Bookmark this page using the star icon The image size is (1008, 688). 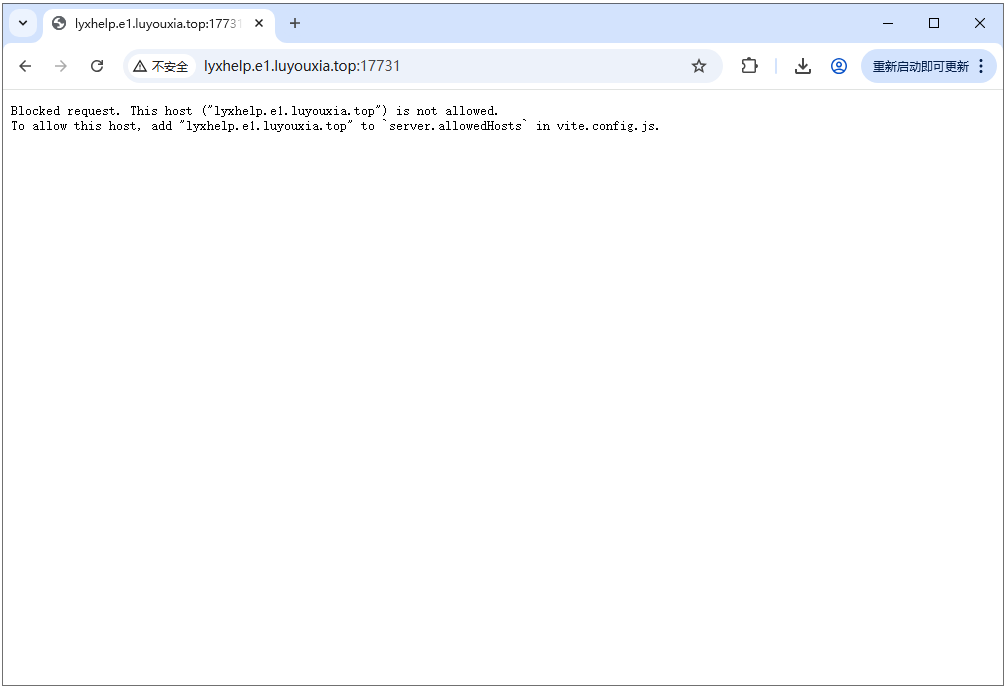tap(699, 66)
